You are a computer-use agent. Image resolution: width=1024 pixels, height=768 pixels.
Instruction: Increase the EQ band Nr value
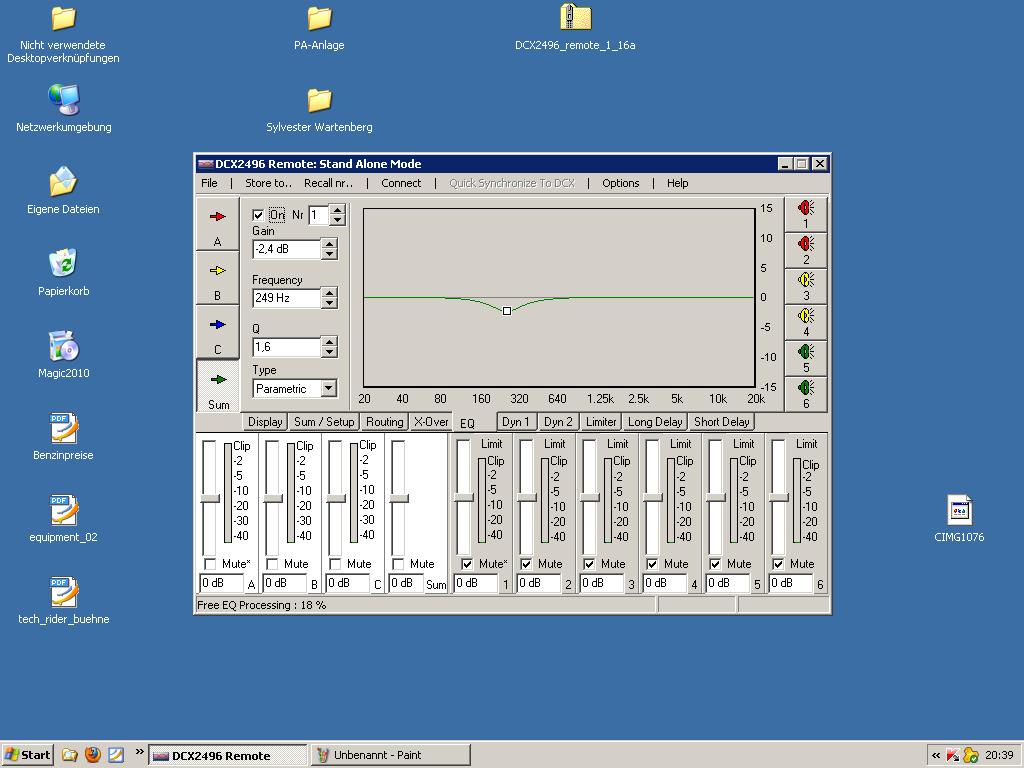[337, 210]
